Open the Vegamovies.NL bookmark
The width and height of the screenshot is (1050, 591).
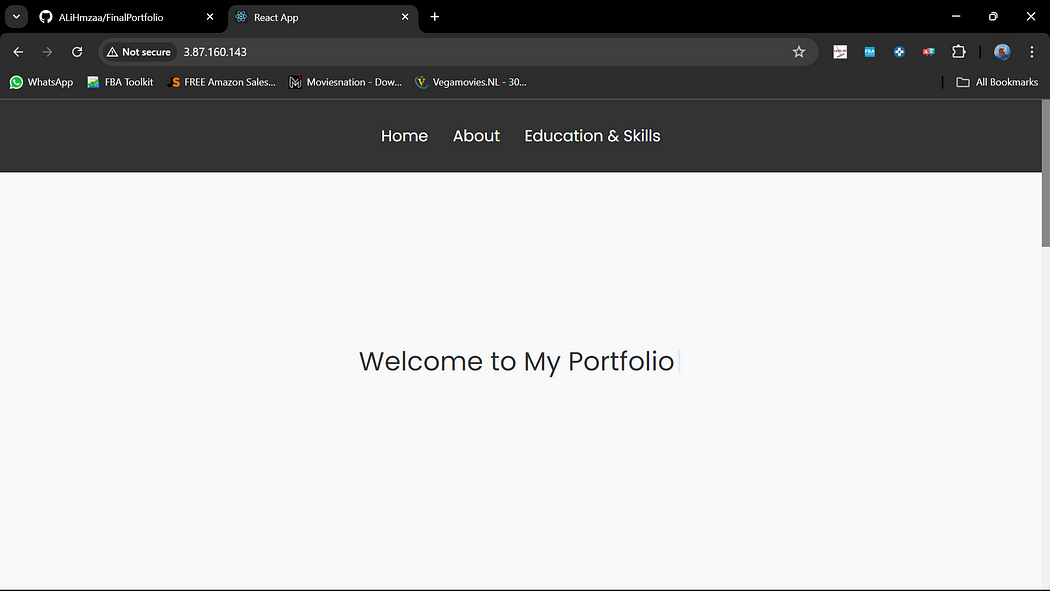coord(471,82)
